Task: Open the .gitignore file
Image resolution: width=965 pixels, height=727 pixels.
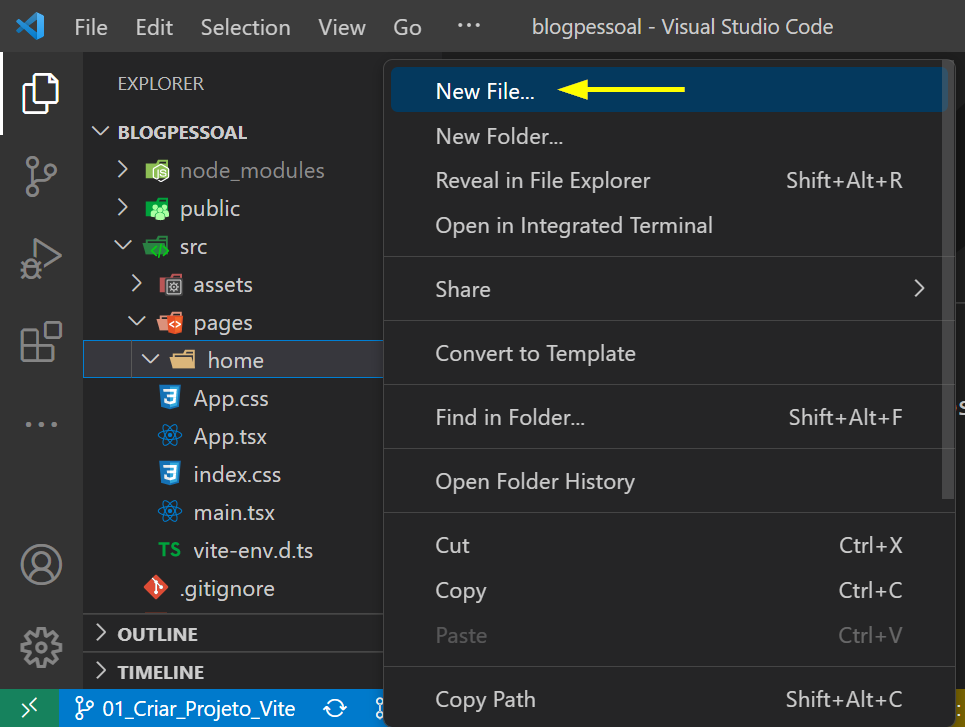Action: click(x=227, y=589)
